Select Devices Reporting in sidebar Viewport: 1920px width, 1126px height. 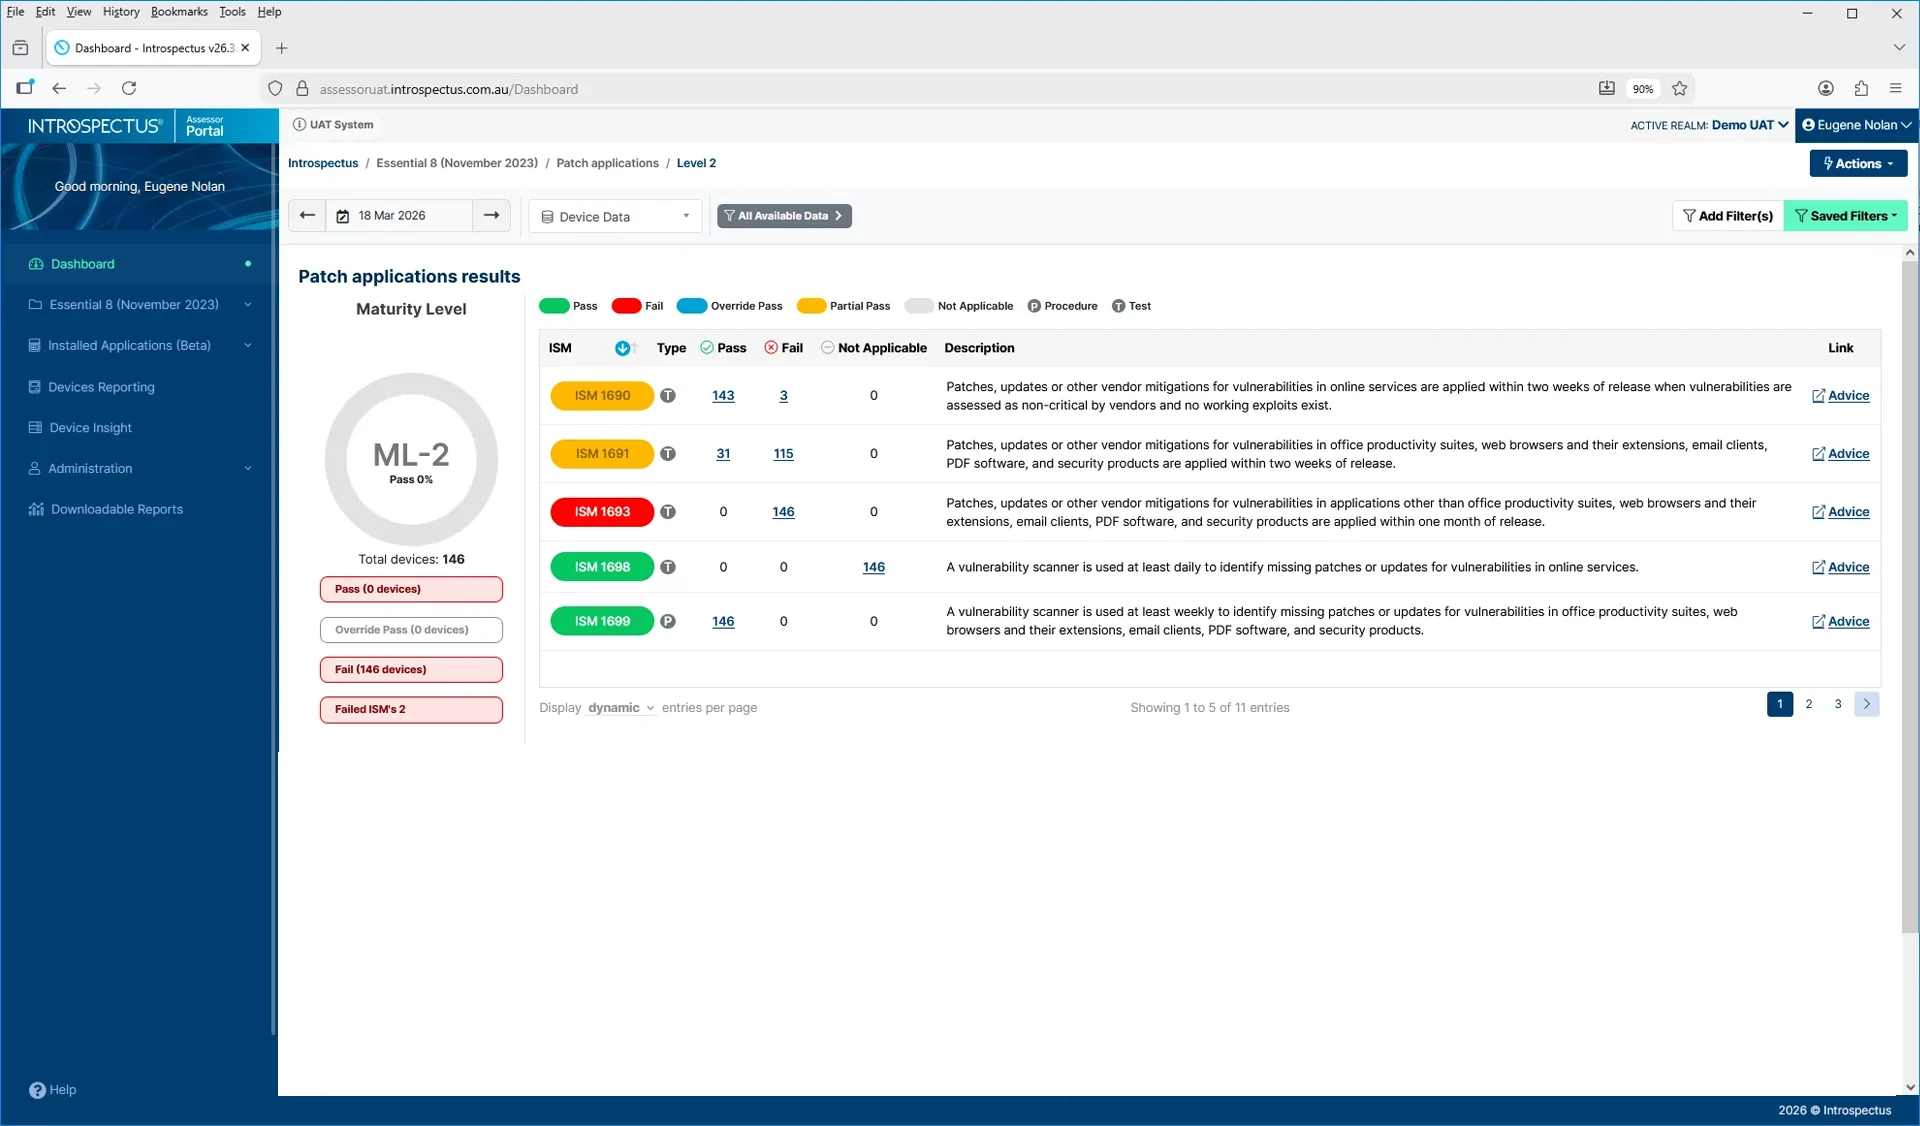[x=101, y=387]
